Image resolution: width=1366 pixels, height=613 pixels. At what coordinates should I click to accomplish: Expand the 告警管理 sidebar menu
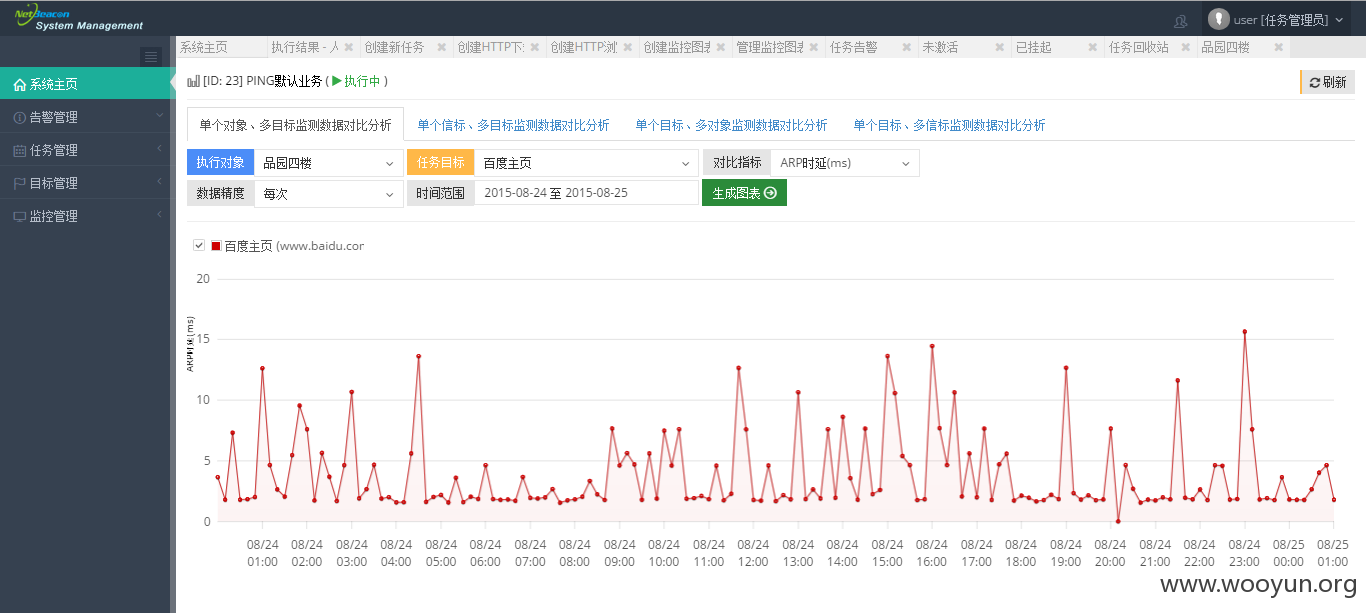click(85, 117)
